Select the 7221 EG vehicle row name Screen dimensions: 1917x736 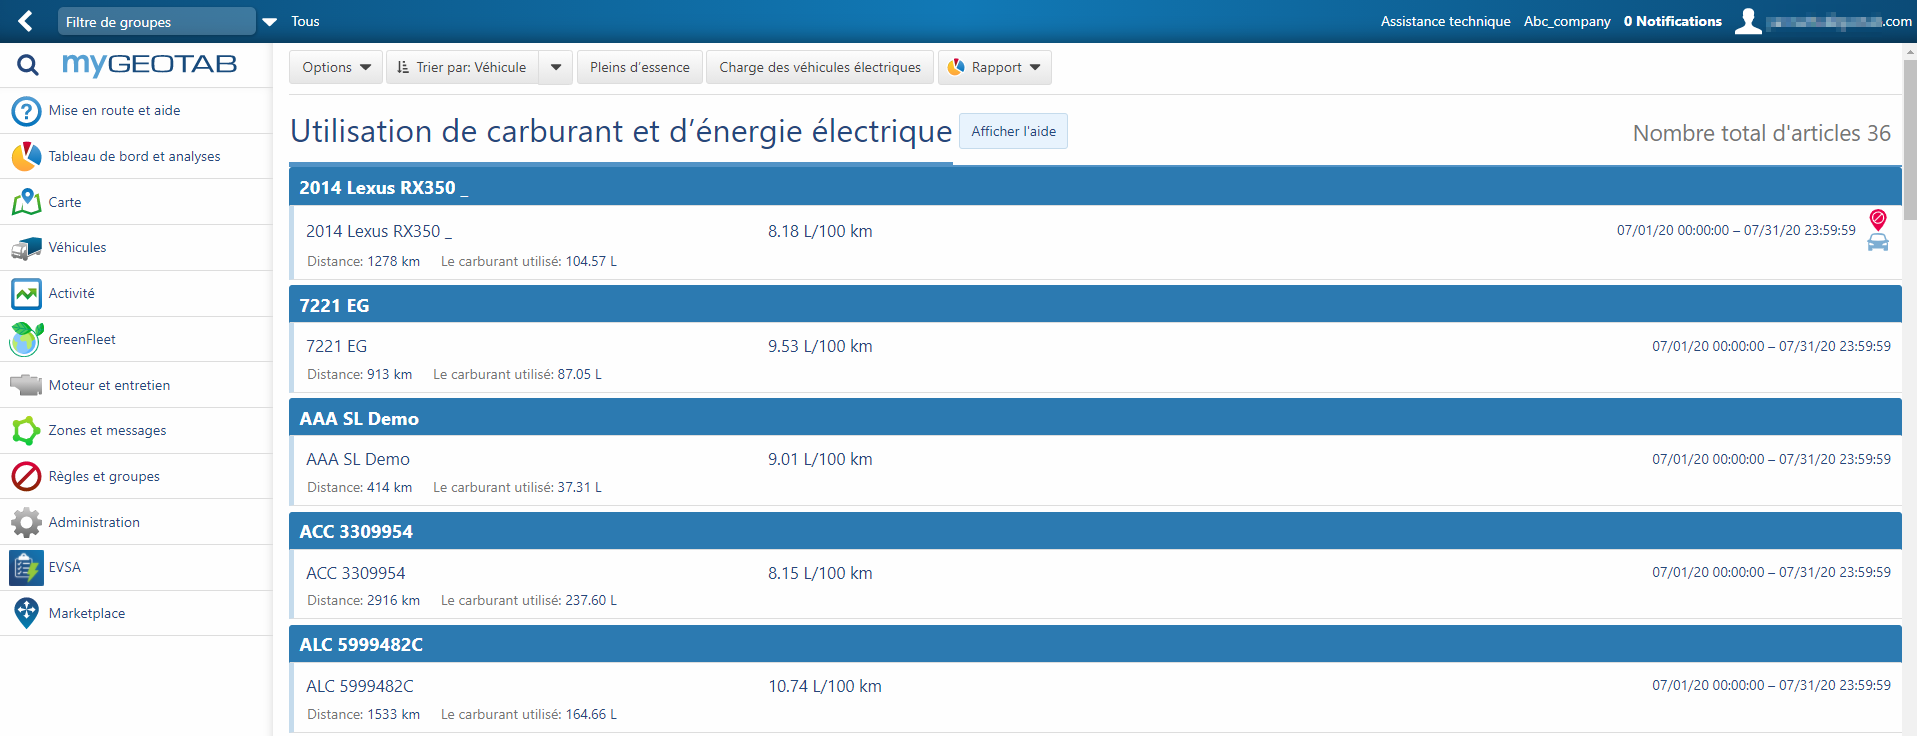point(336,346)
